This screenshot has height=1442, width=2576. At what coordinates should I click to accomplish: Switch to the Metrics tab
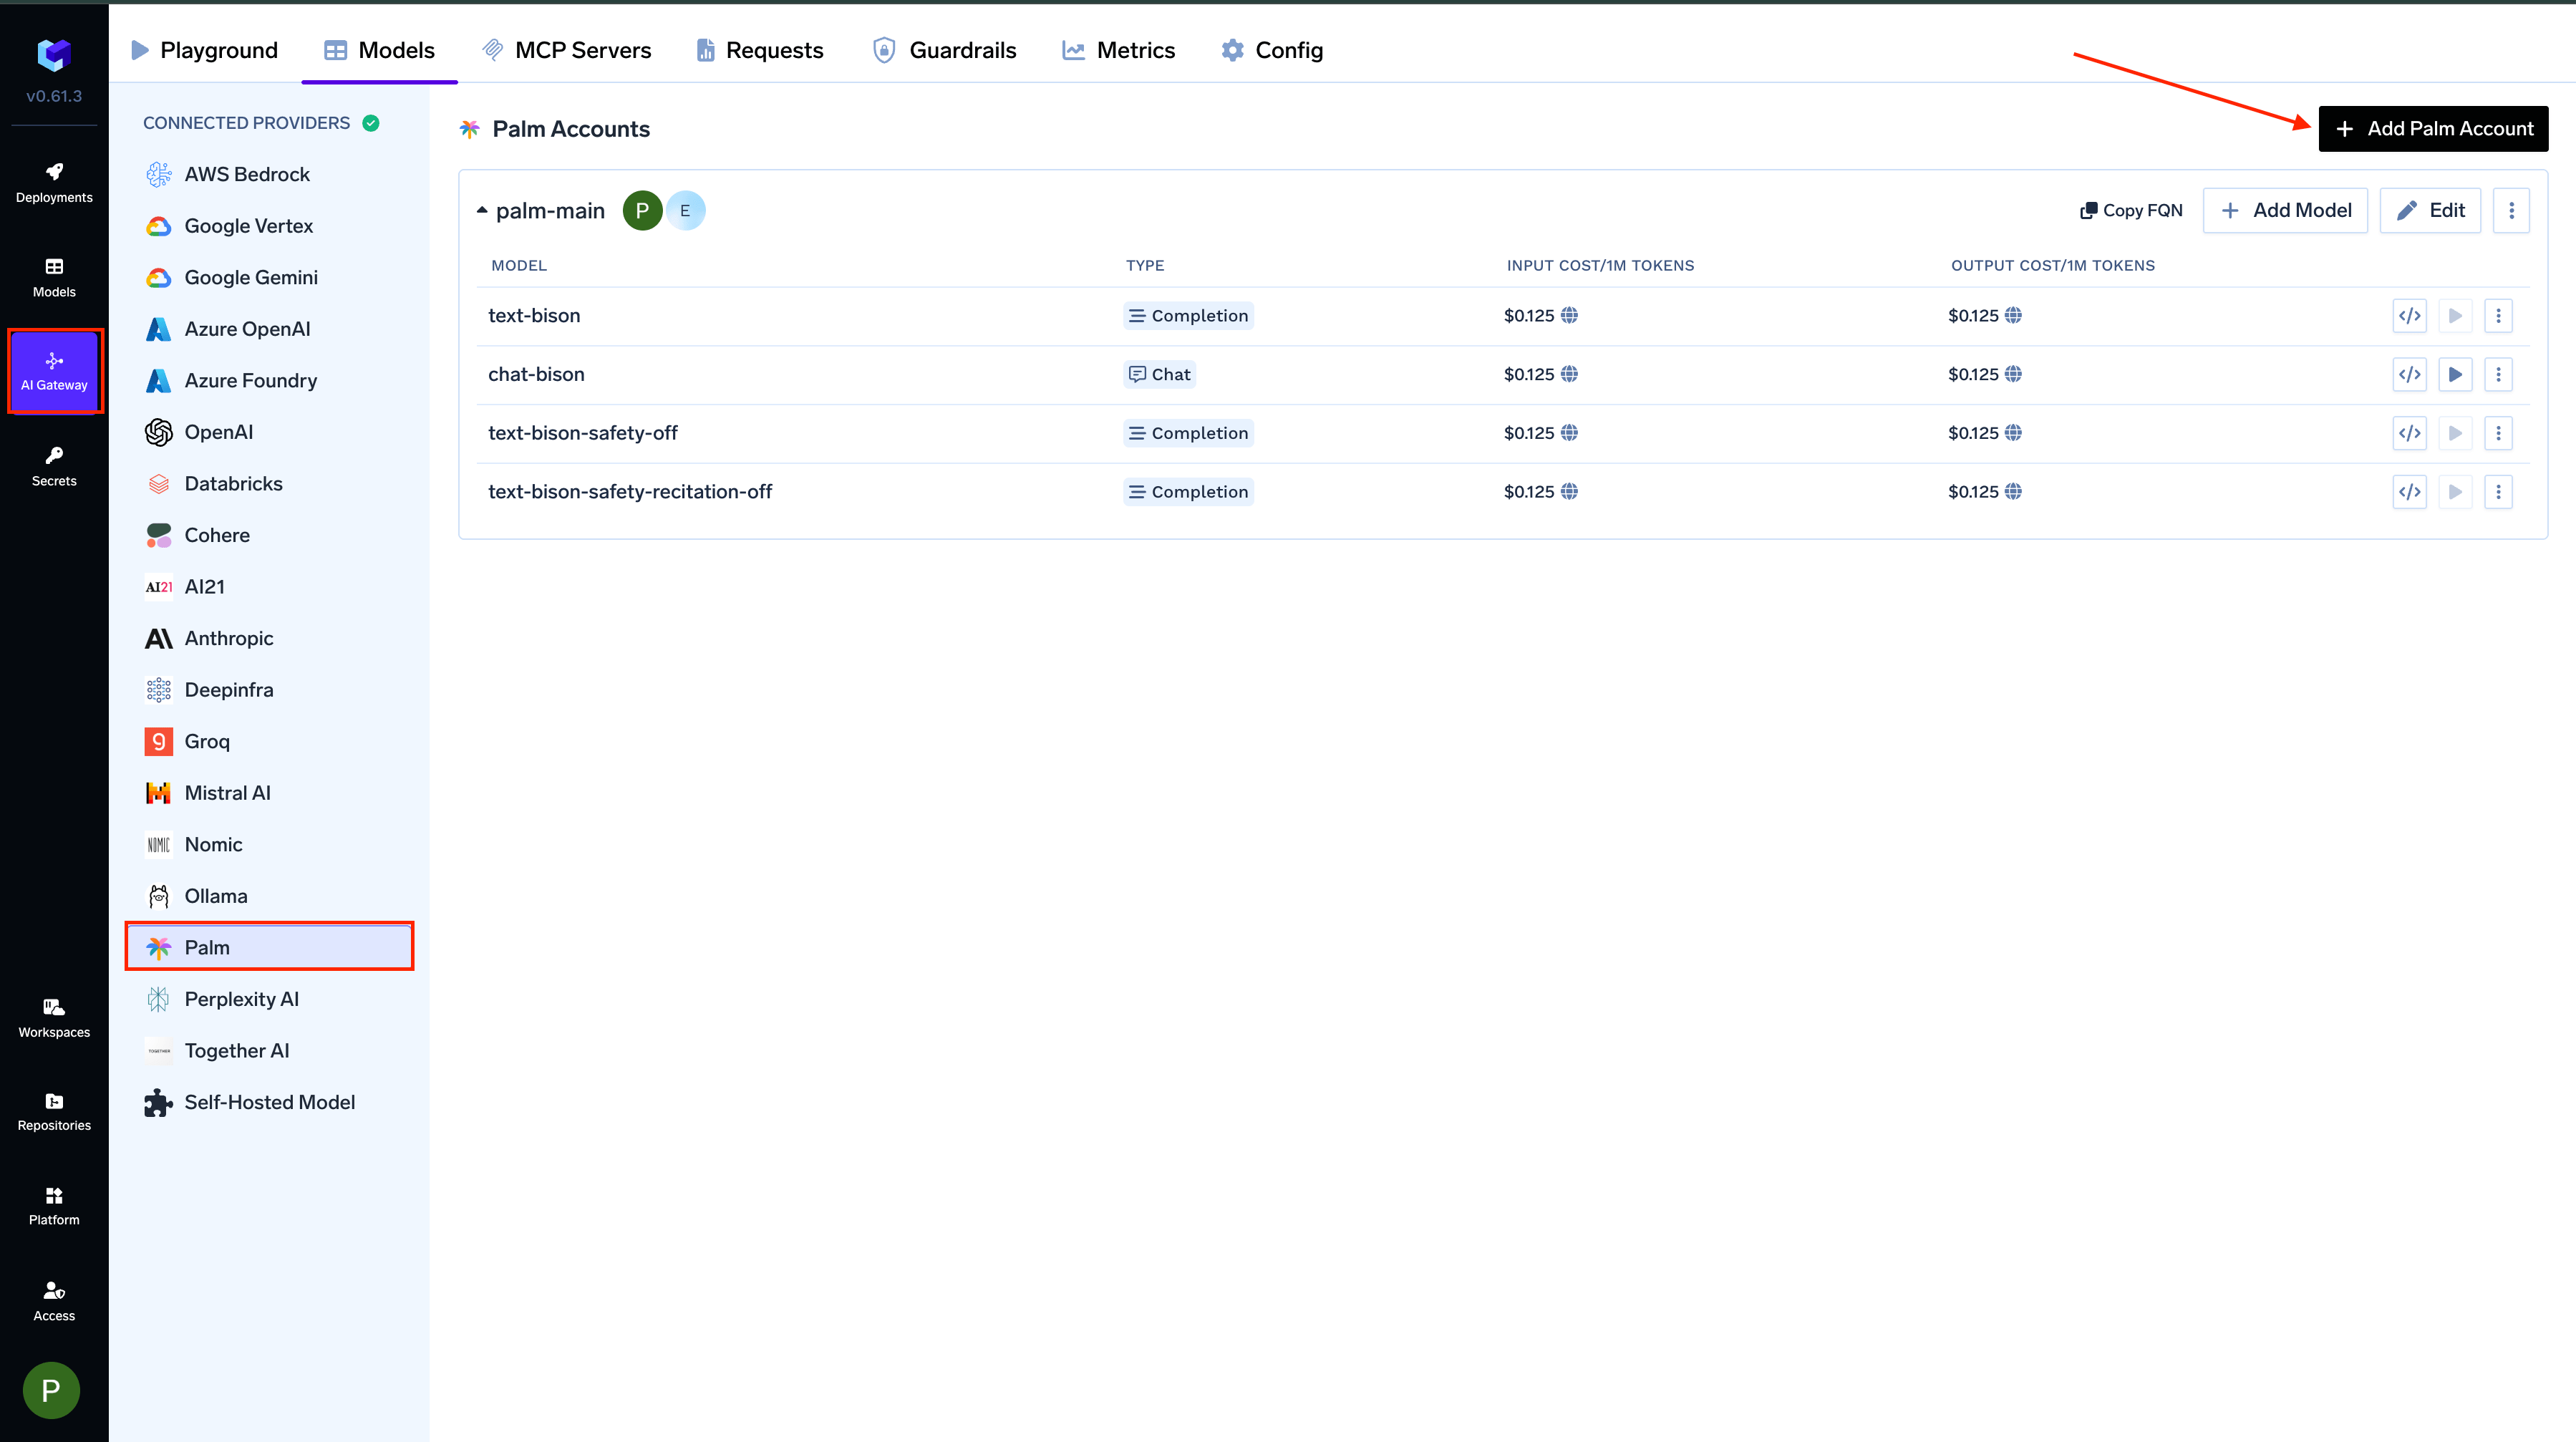pyautogui.click(x=1118, y=50)
